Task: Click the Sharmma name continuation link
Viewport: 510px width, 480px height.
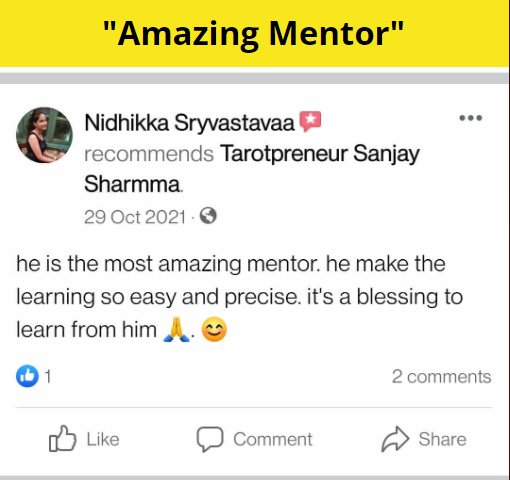Action: click(132, 184)
